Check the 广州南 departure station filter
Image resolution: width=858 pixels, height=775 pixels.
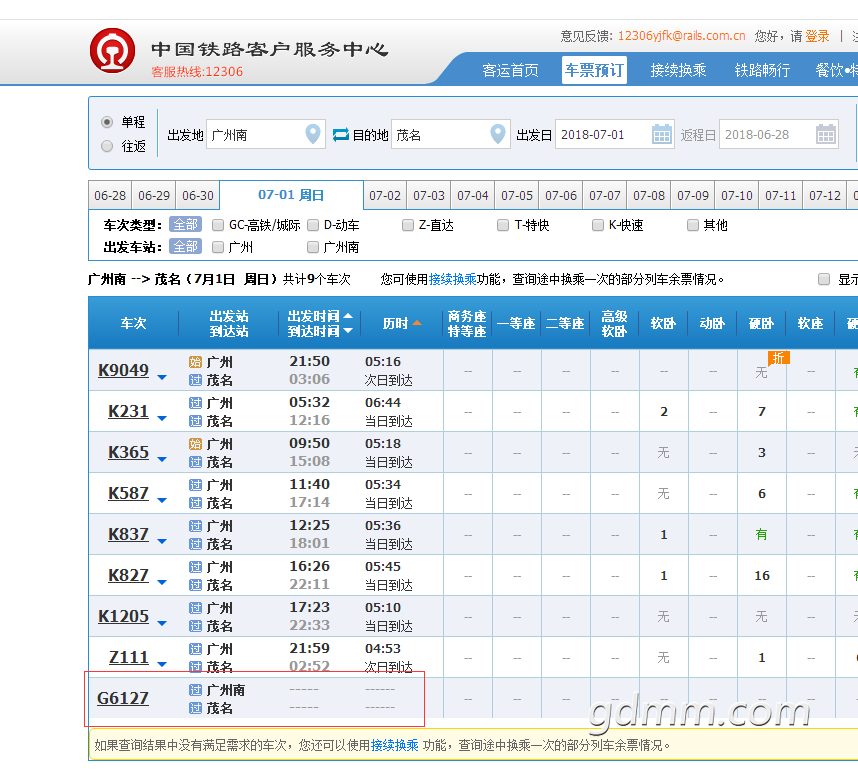pos(313,247)
